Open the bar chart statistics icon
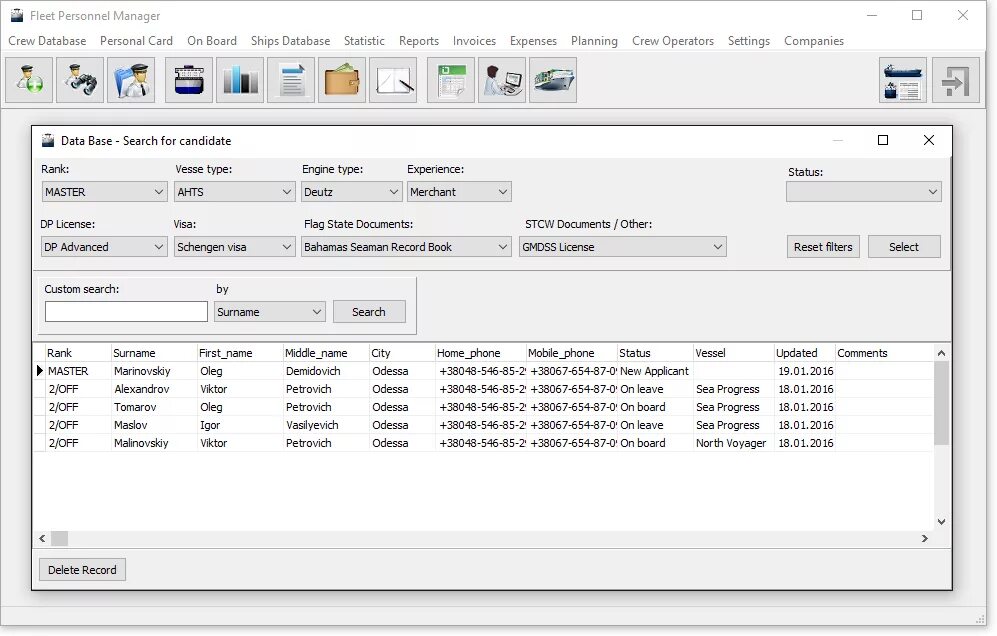Viewport: 997px width, 636px height. (x=240, y=80)
